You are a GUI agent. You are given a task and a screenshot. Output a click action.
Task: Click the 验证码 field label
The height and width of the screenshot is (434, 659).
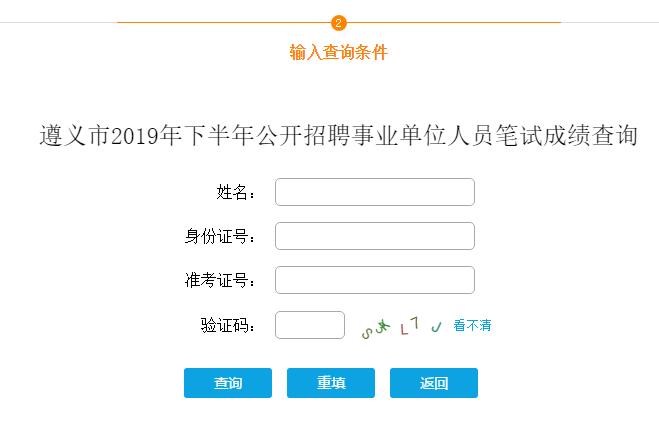[x=229, y=326]
